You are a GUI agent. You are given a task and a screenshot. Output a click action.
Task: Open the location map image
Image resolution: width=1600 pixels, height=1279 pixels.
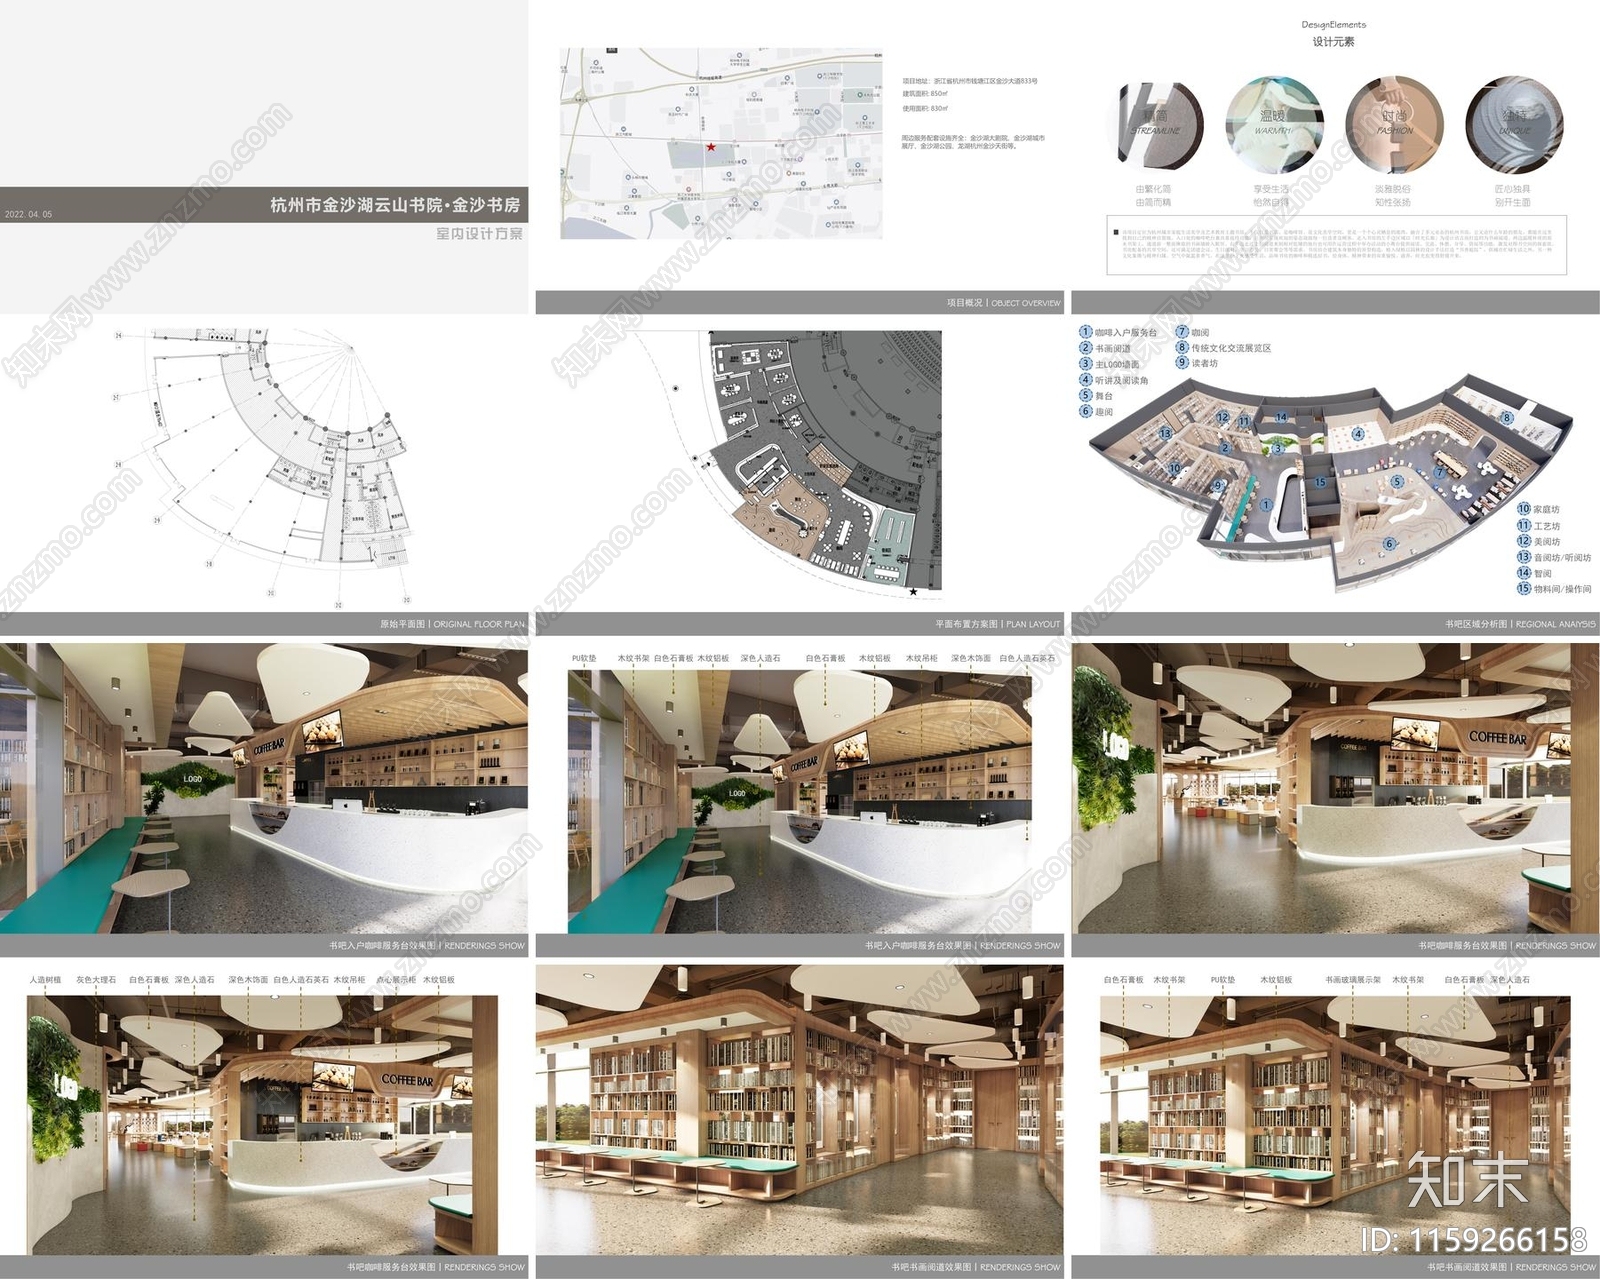coord(721,143)
